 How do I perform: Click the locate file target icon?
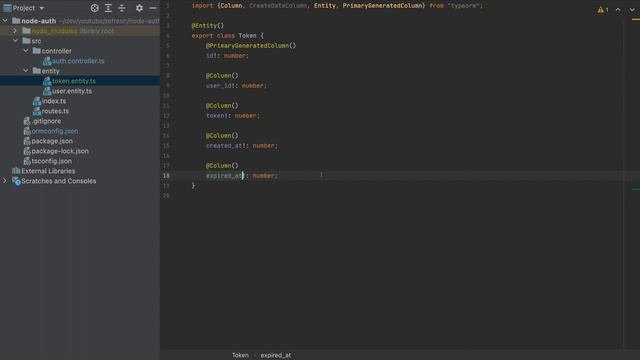point(95,8)
